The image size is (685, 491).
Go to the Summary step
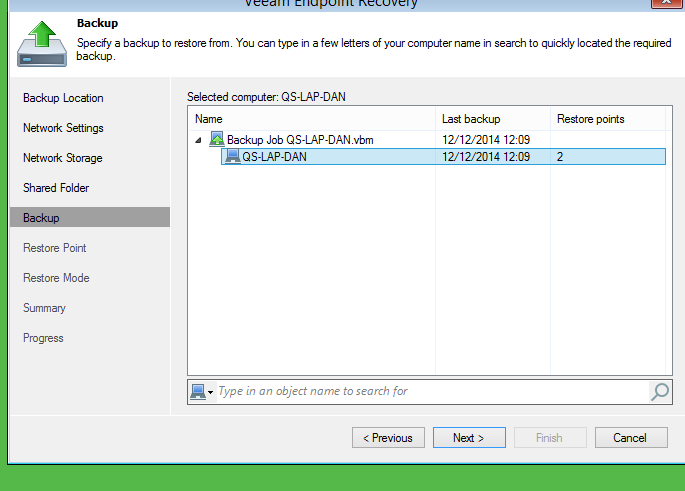point(44,308)
